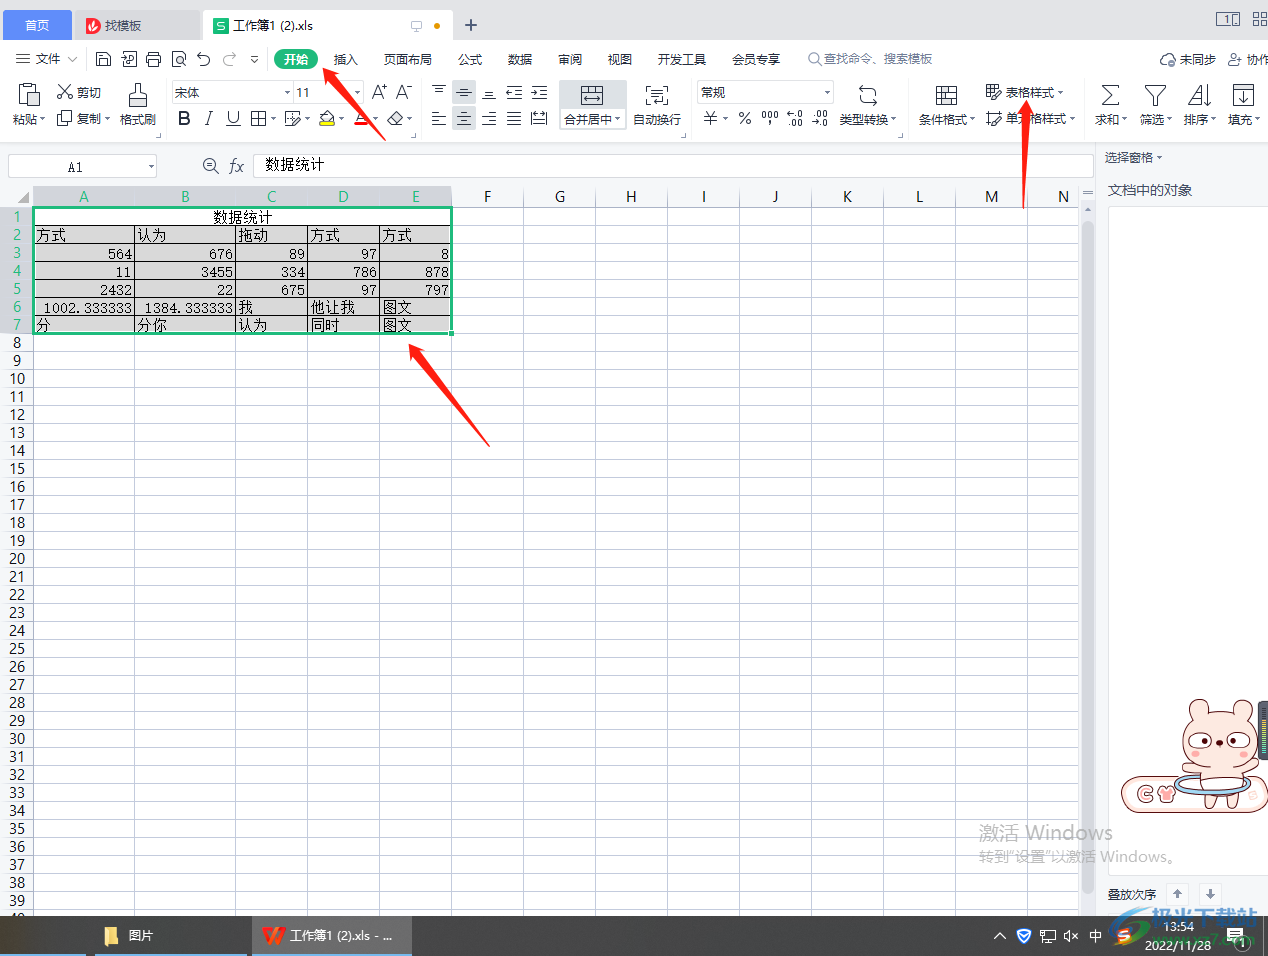Click the Type Conversion (类型转换) icon
This screenshot has width=1268, height=956.
868,95
